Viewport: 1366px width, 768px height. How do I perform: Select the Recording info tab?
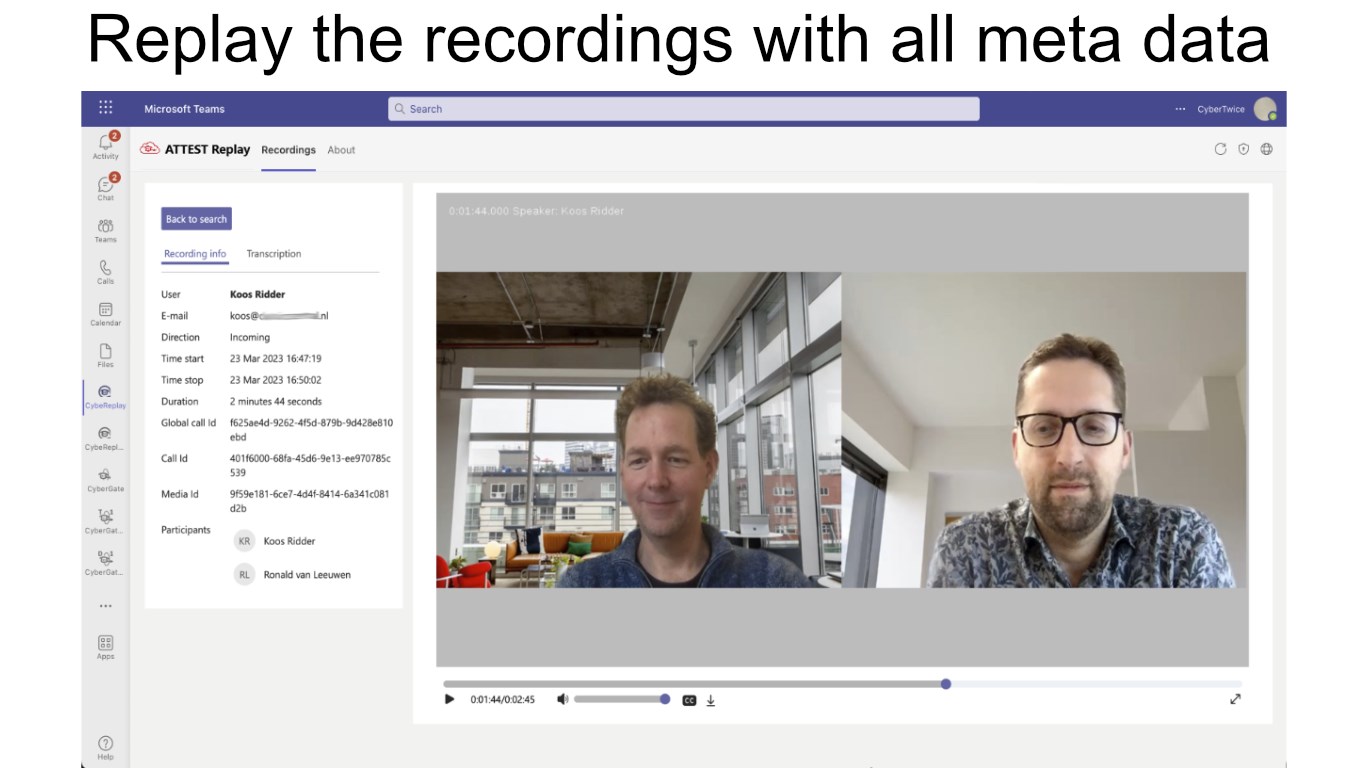[195, 254]
